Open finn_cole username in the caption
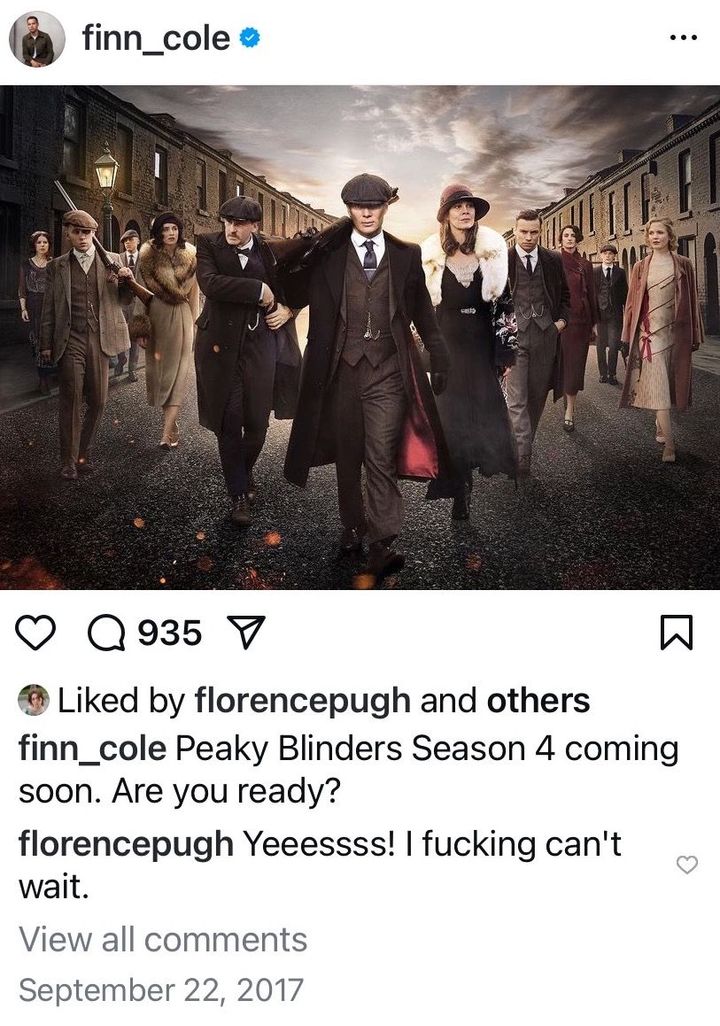 (x=92, y=749)
